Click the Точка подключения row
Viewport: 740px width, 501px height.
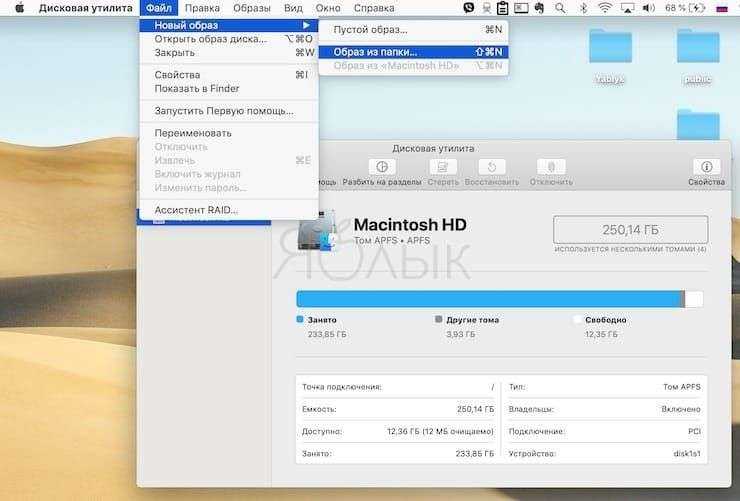(398, 387)
